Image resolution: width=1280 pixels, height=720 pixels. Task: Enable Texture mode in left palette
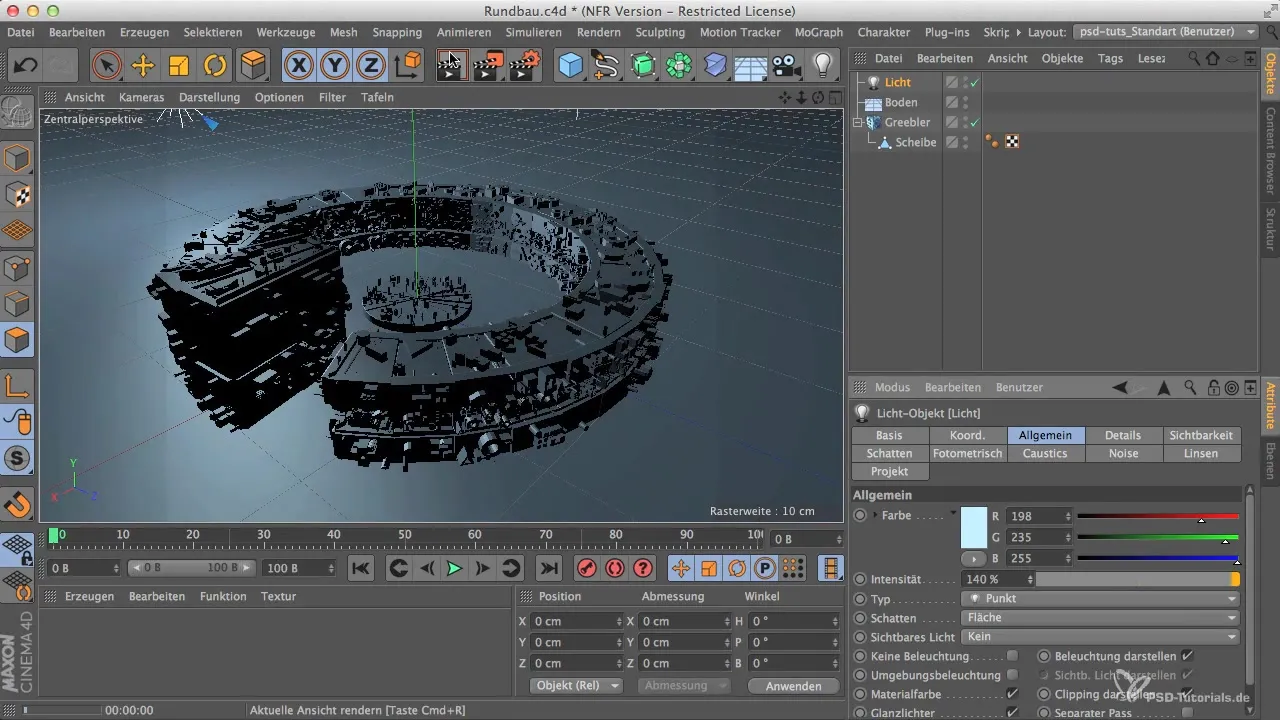click(18, 194)
